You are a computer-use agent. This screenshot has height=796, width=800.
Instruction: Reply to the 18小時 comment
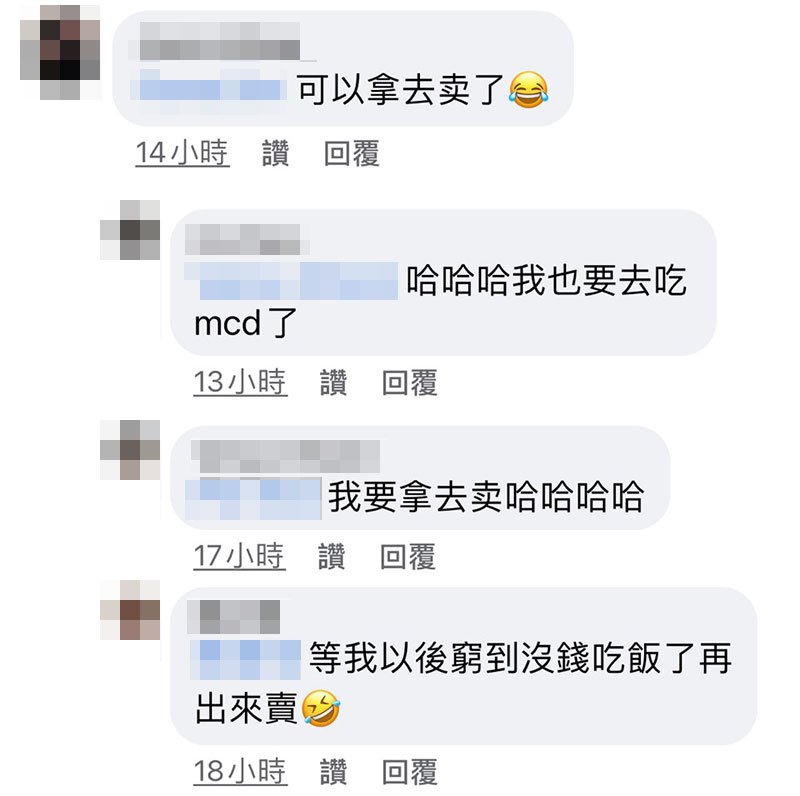pyautogui.click(x=410, y=771)
